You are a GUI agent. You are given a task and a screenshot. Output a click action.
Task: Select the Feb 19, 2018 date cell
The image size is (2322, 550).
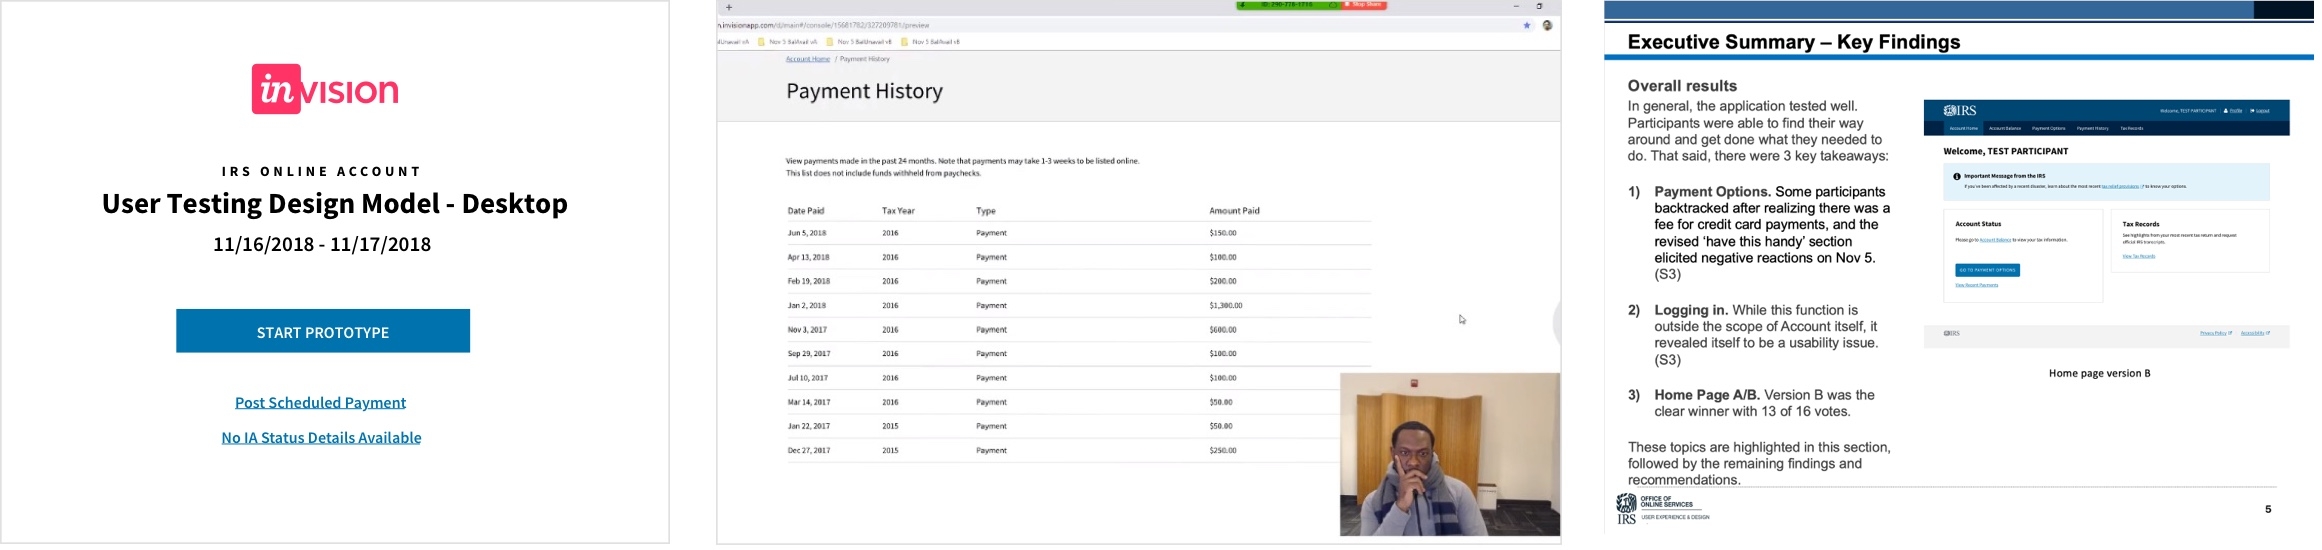[x=808, y=281]
